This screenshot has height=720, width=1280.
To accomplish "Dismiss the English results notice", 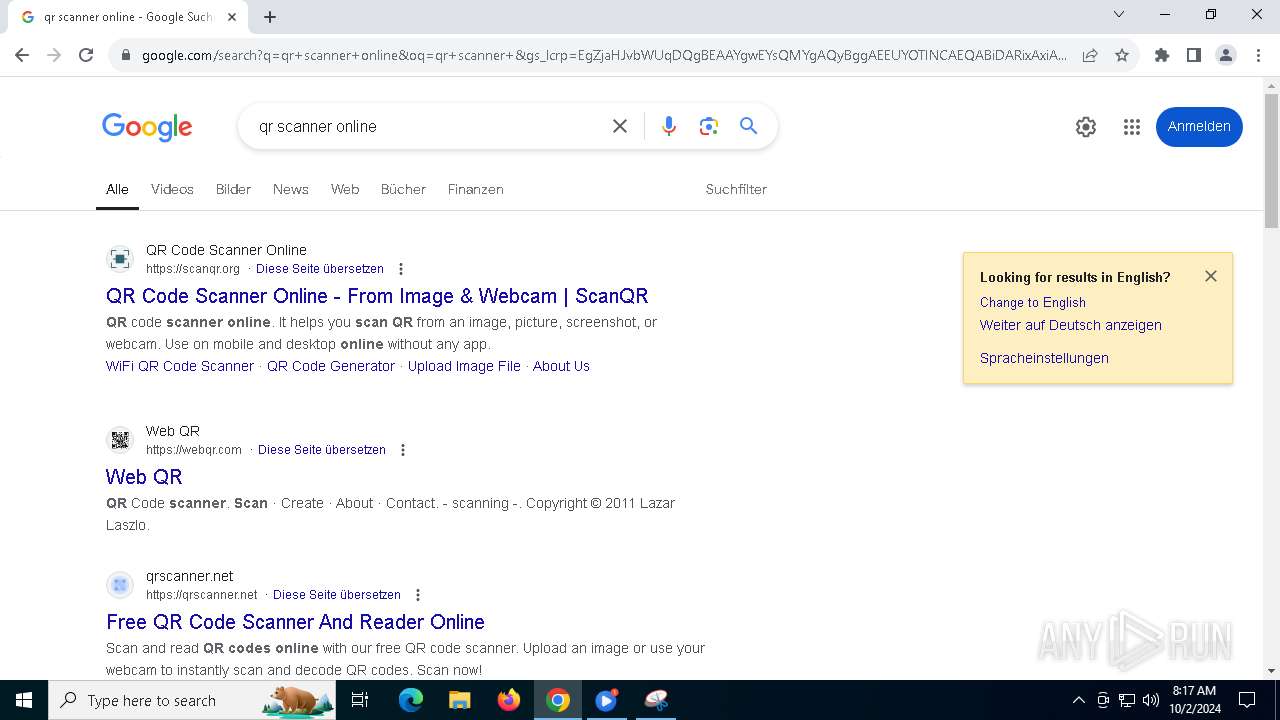I will [1211, 276].
